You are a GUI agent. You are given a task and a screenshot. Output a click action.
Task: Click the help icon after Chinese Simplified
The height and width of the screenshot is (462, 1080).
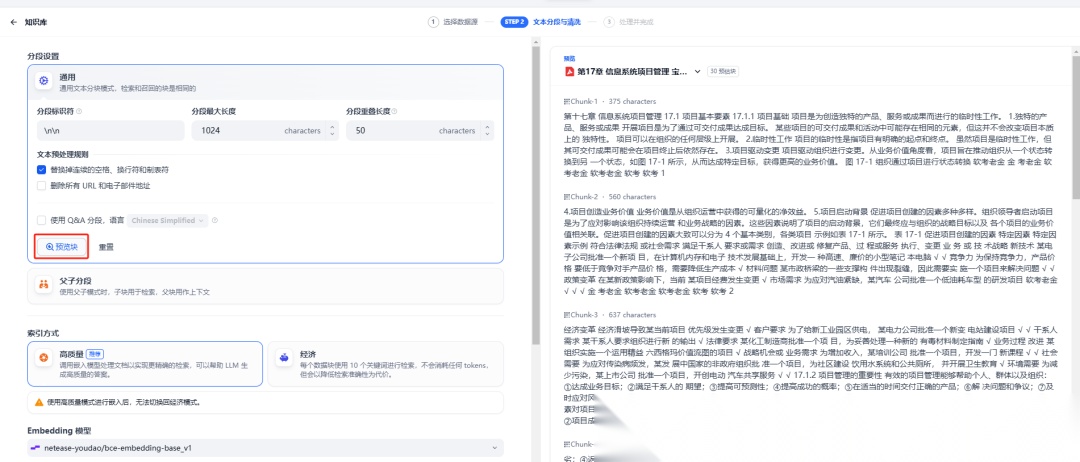pyautogui.click(x=215, y=220)
